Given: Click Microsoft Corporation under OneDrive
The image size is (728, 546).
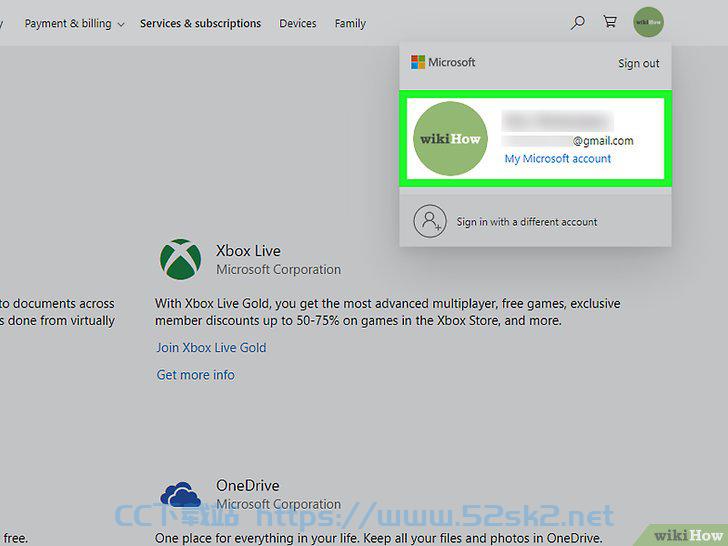Looking at the screenshot, I should 279,504.
